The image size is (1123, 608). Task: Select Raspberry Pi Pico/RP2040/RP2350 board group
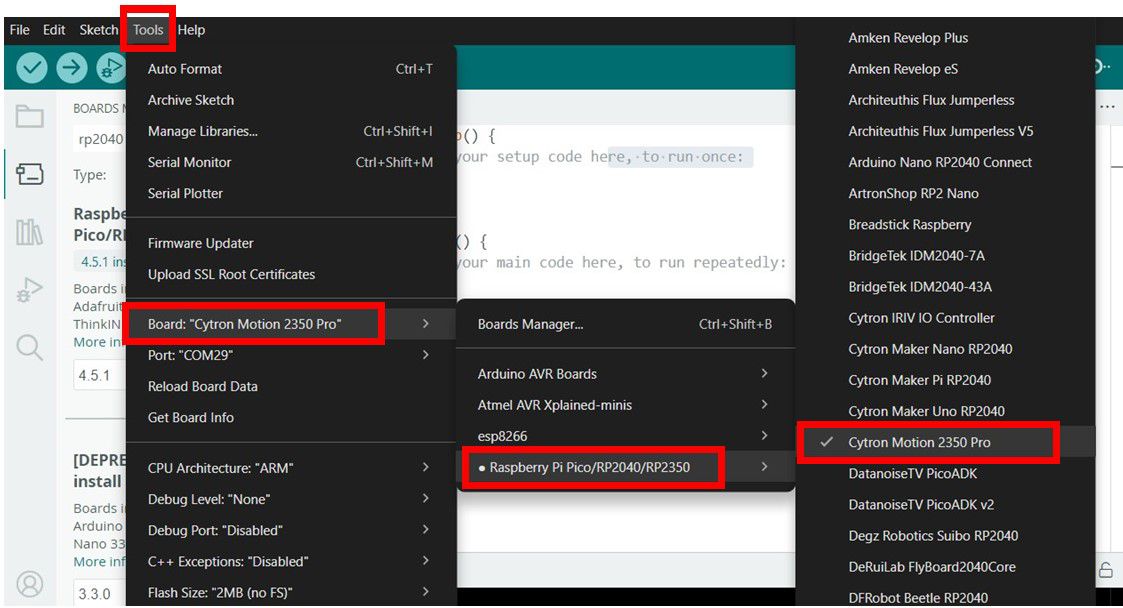tap(590, 467)
